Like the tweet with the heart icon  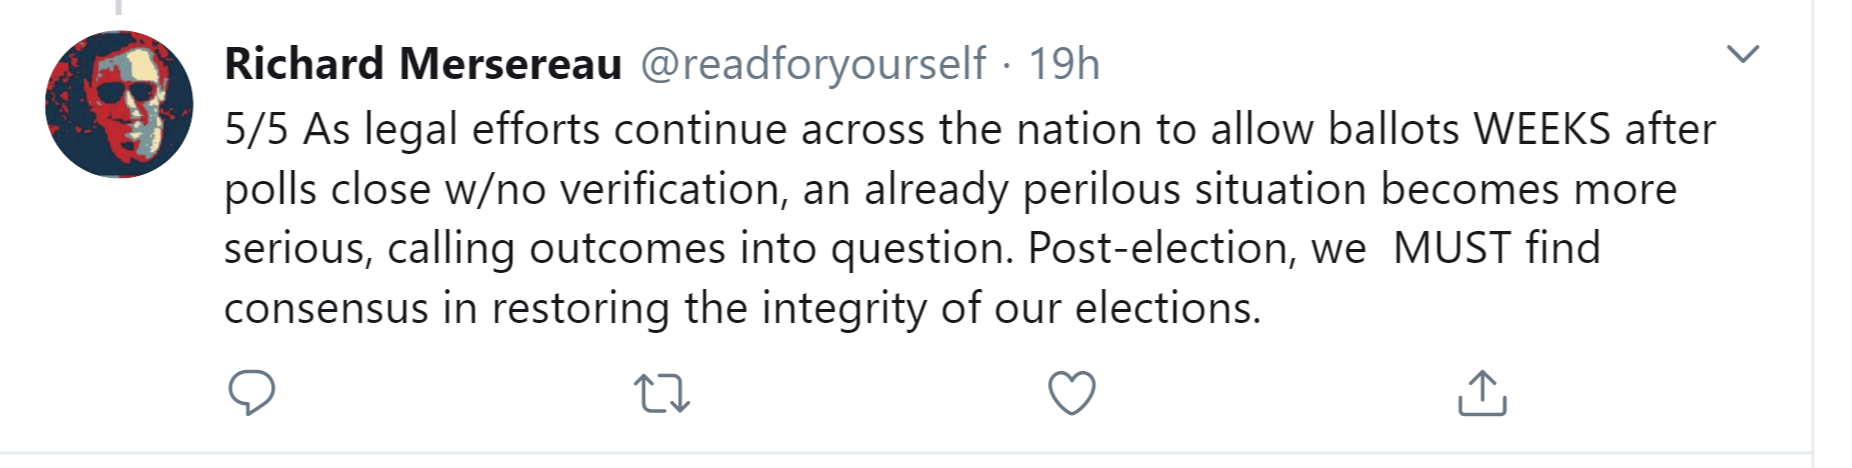[x=1071, y=393]
